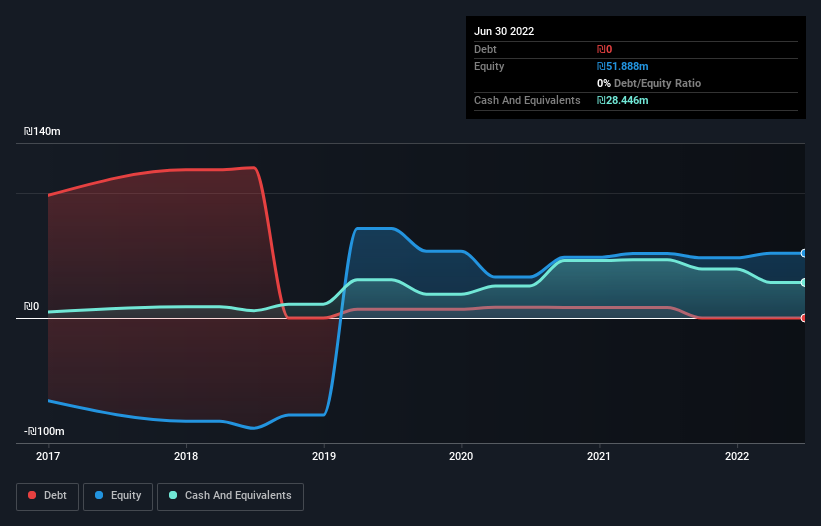This screenshot has width=821, height=526.
Task: Toggle the Equity series legend button
Action: point(118,496)
